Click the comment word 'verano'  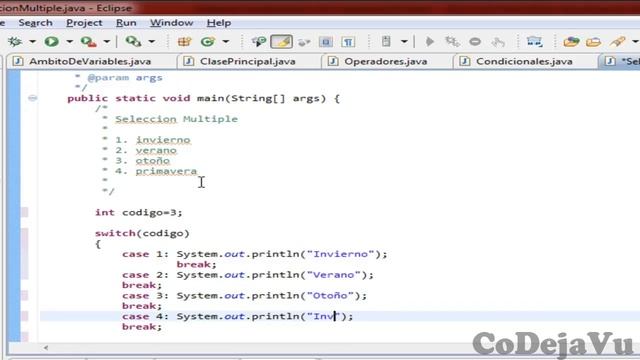pyautogui.click(x=156, y=150)
